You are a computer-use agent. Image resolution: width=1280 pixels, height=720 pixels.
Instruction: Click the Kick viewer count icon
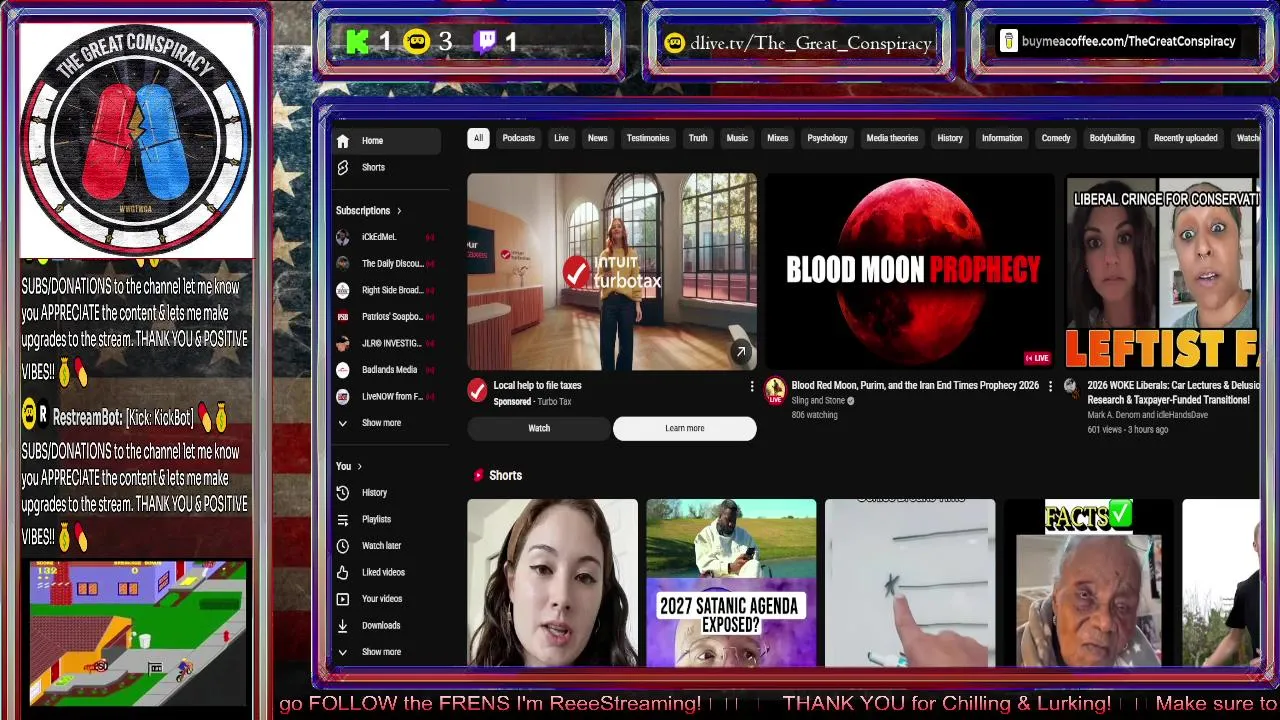(357, 42)
